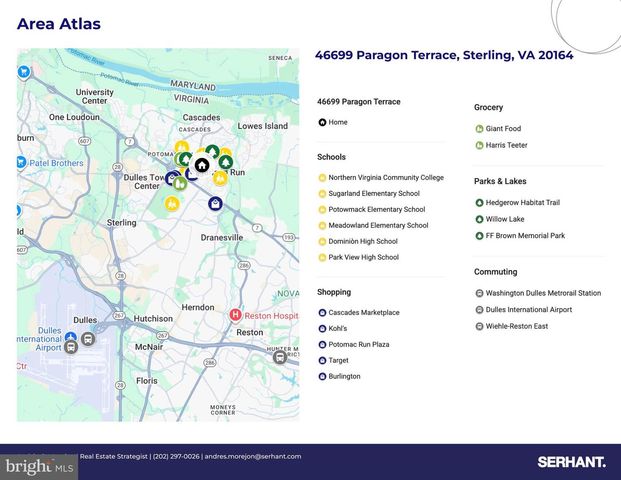Click Dulles International Airport commuting icon
Screen dimensions: 621x480
click(479, 310)
